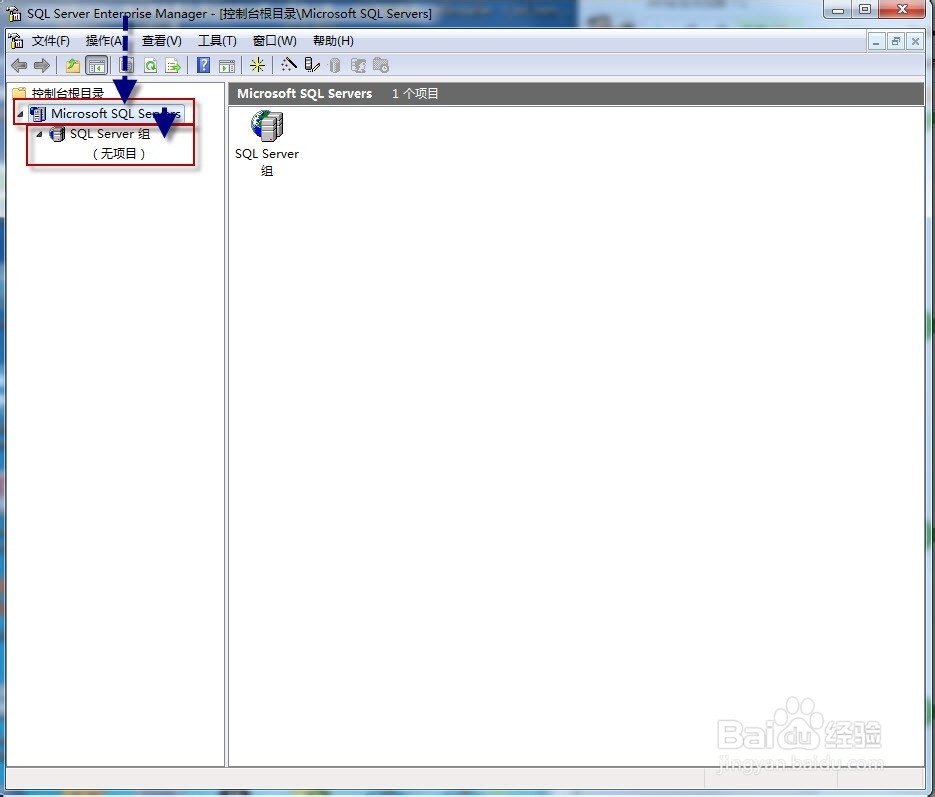Toggle the show/hide console tree icon
The height and width of the screenshot is (797, 935).
point(96,66)
